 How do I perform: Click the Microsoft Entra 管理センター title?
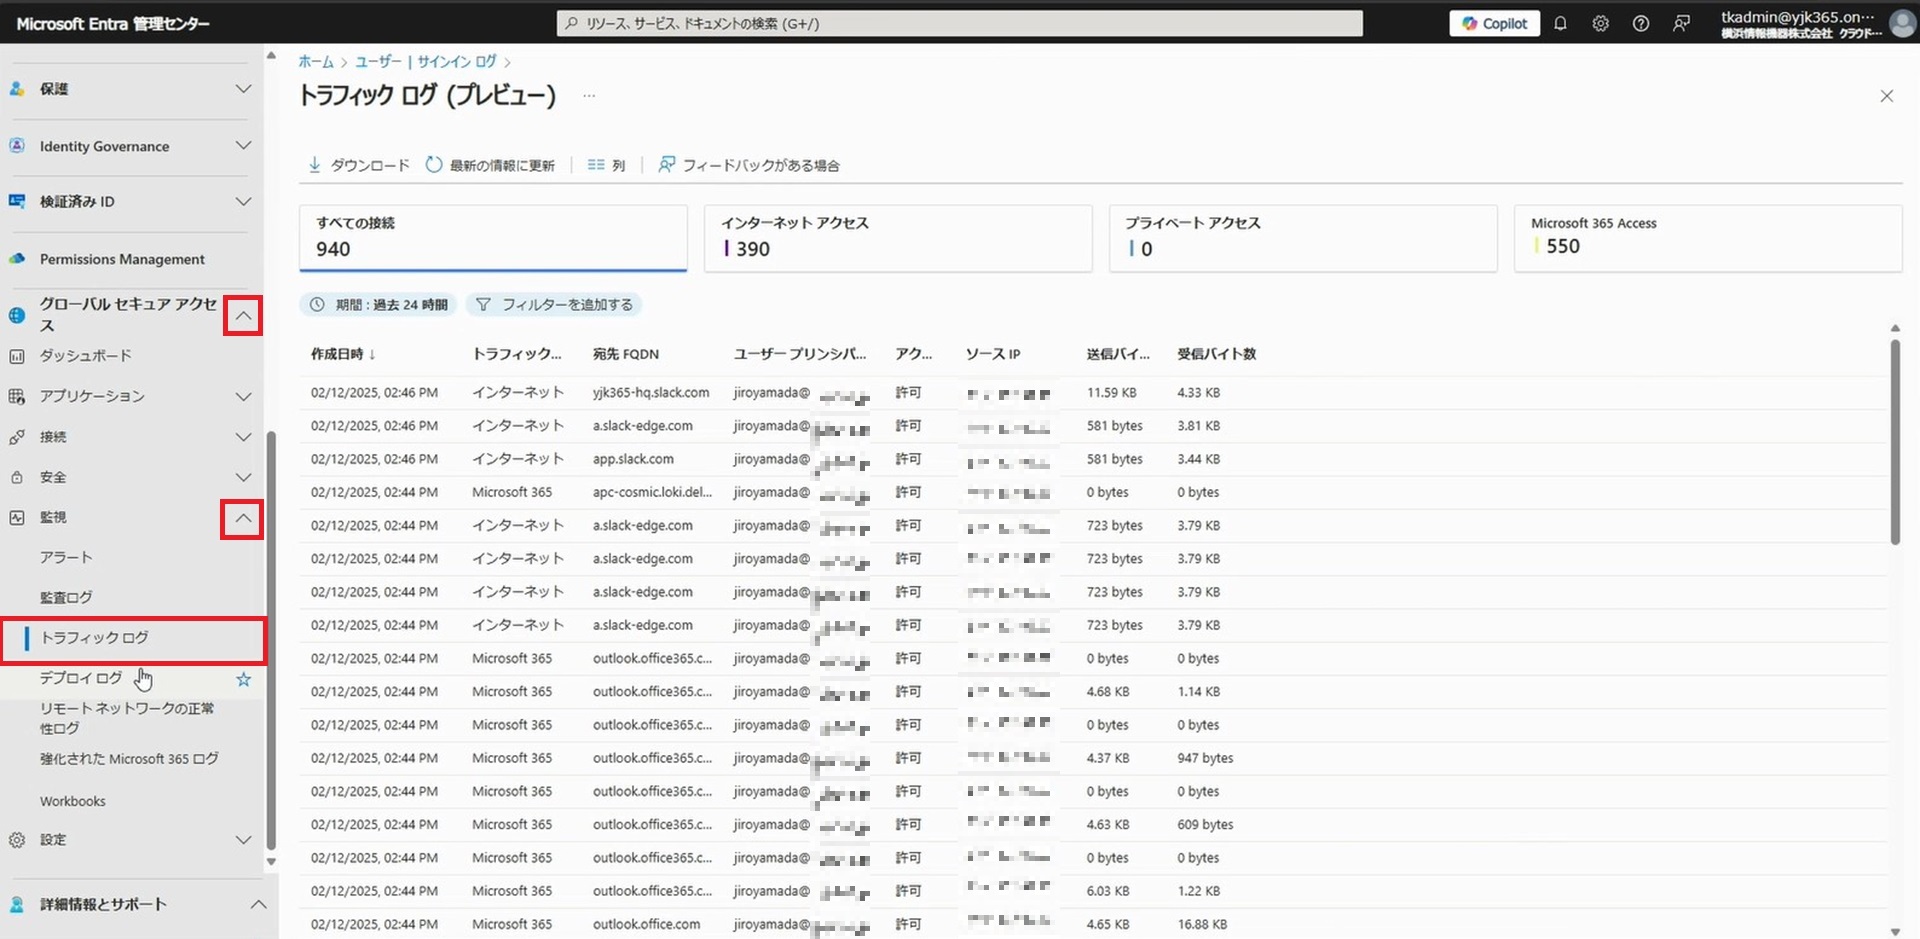113,23
